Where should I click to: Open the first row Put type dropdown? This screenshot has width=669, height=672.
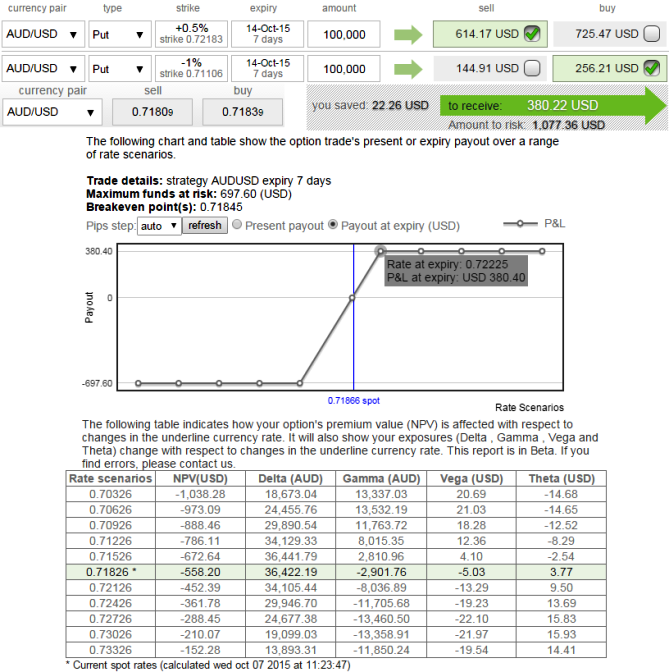pos(120,34)
